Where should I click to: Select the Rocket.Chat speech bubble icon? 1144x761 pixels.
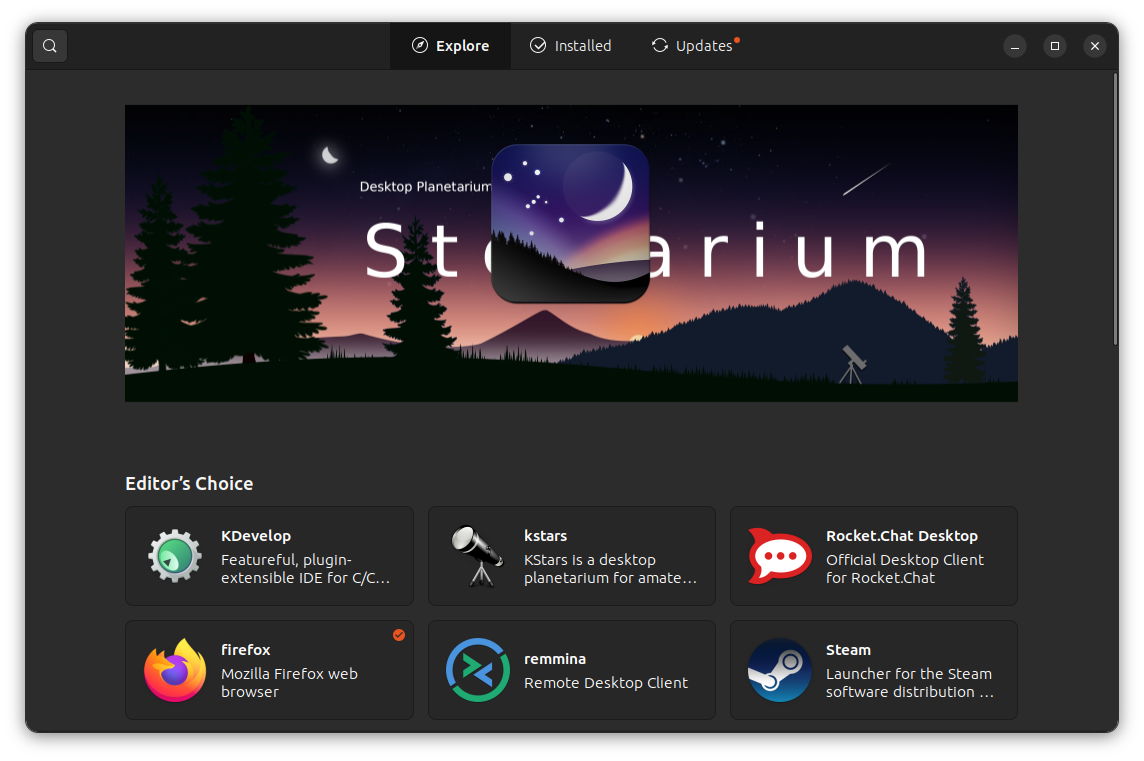point(779,556)
